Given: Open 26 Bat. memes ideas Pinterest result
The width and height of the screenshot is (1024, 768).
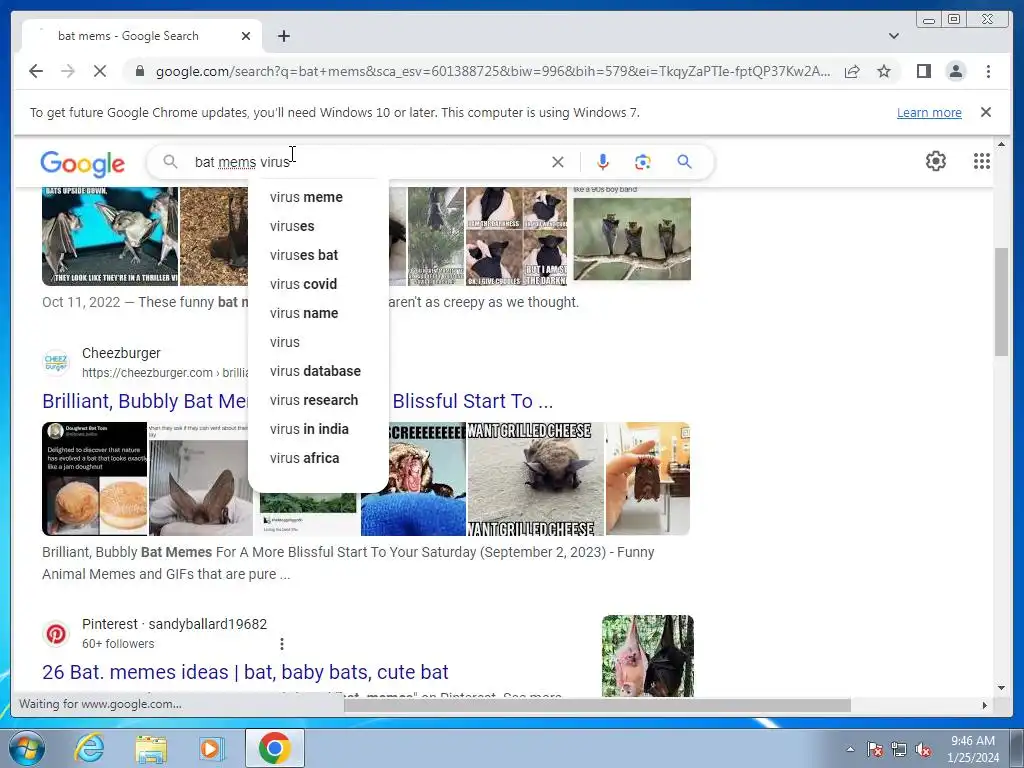Looking at the screenshot, I should (245, 672).
